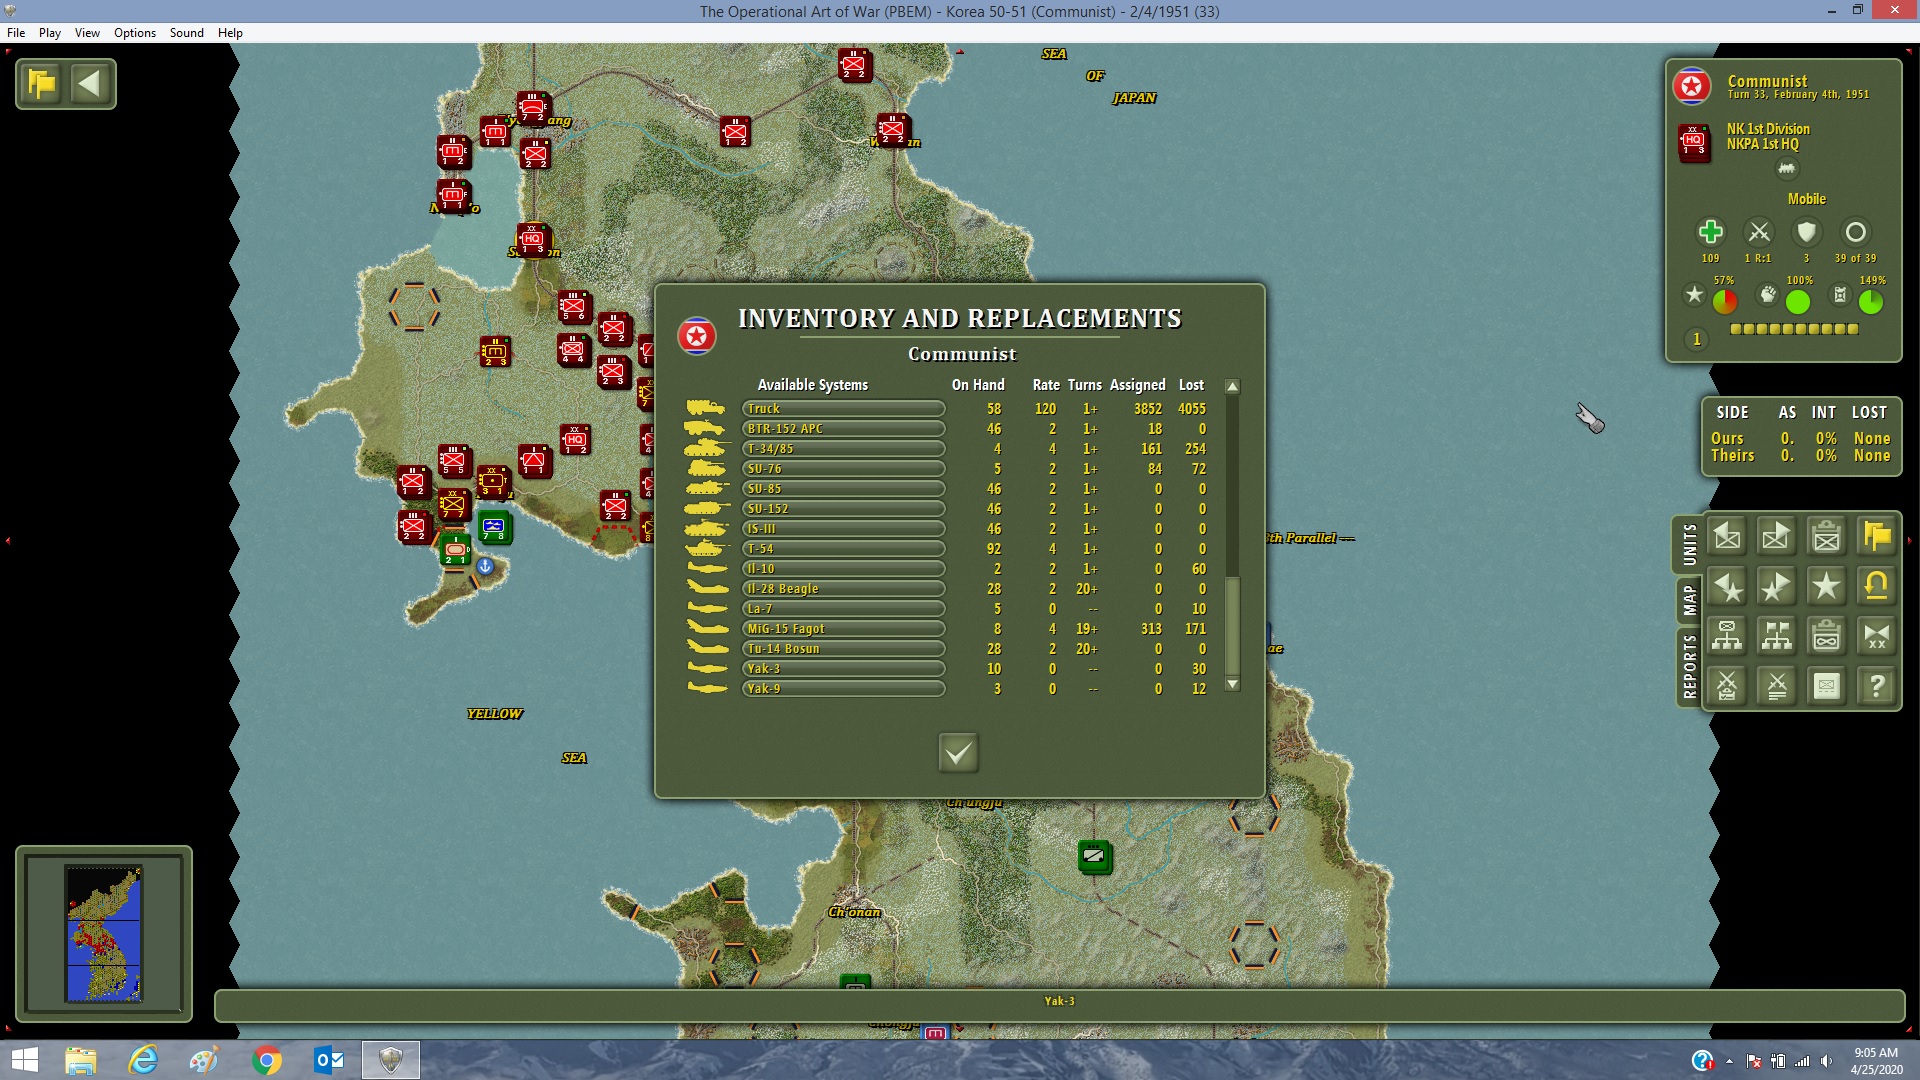Open File Explorer from taskbar
Screen dimensions: 1920x1080
pos(80,1060)
